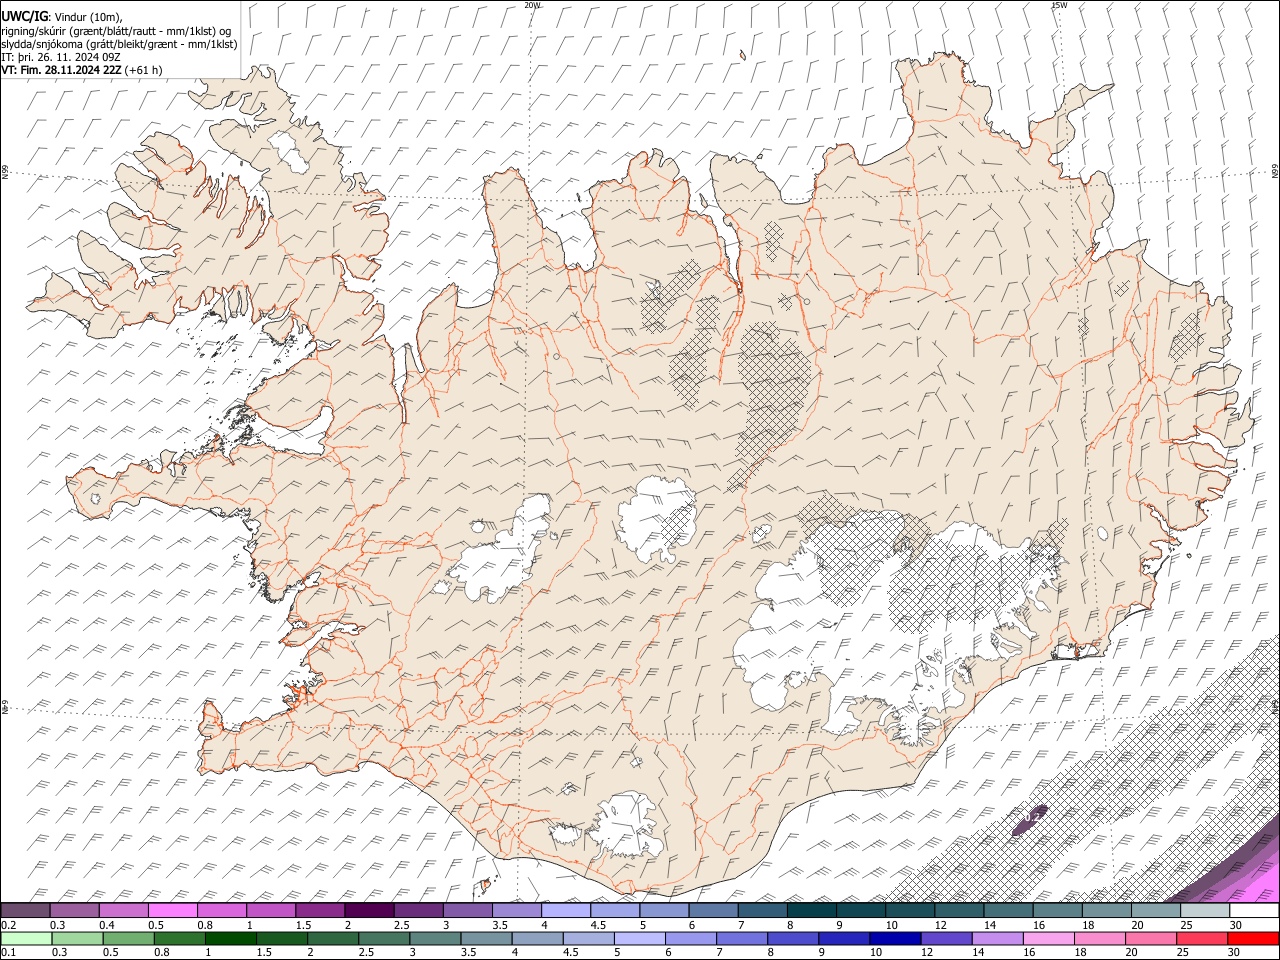The image size is (1280, 960).
Task: Click the navy blue 10 swatch on lower scale
Action: [895, 938]
